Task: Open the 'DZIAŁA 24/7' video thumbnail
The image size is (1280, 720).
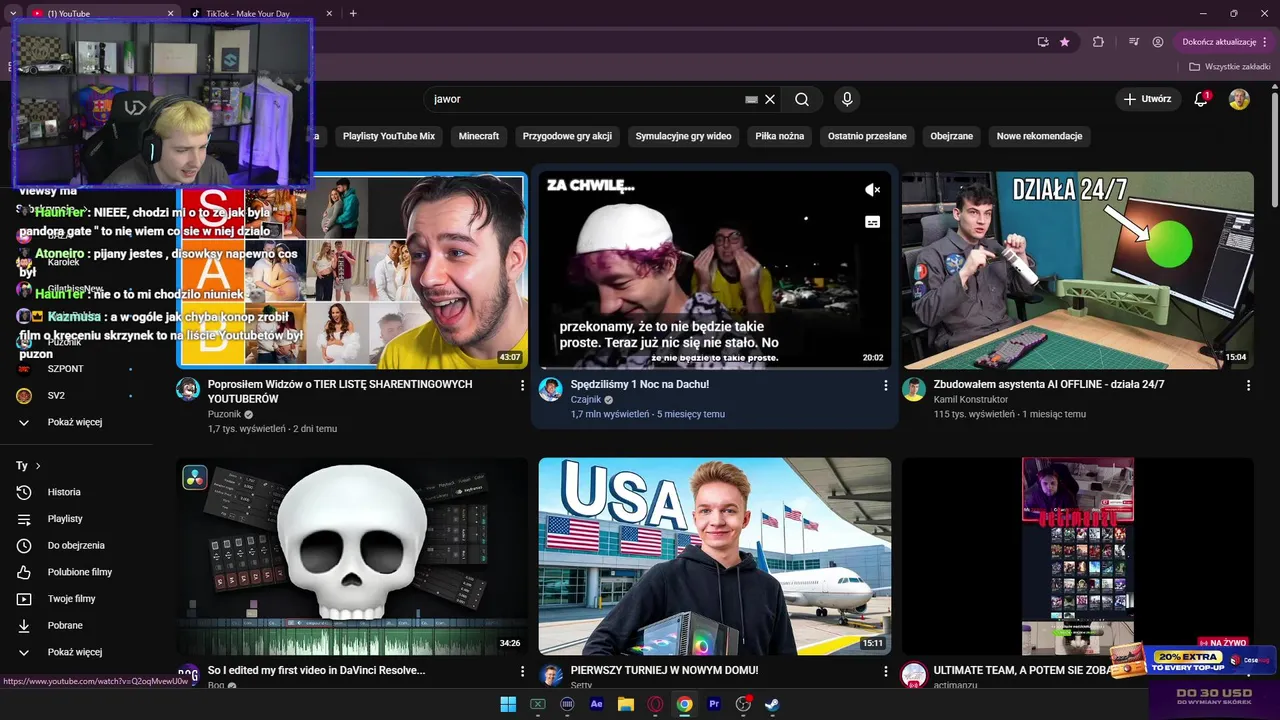Action: (1078, 270)
